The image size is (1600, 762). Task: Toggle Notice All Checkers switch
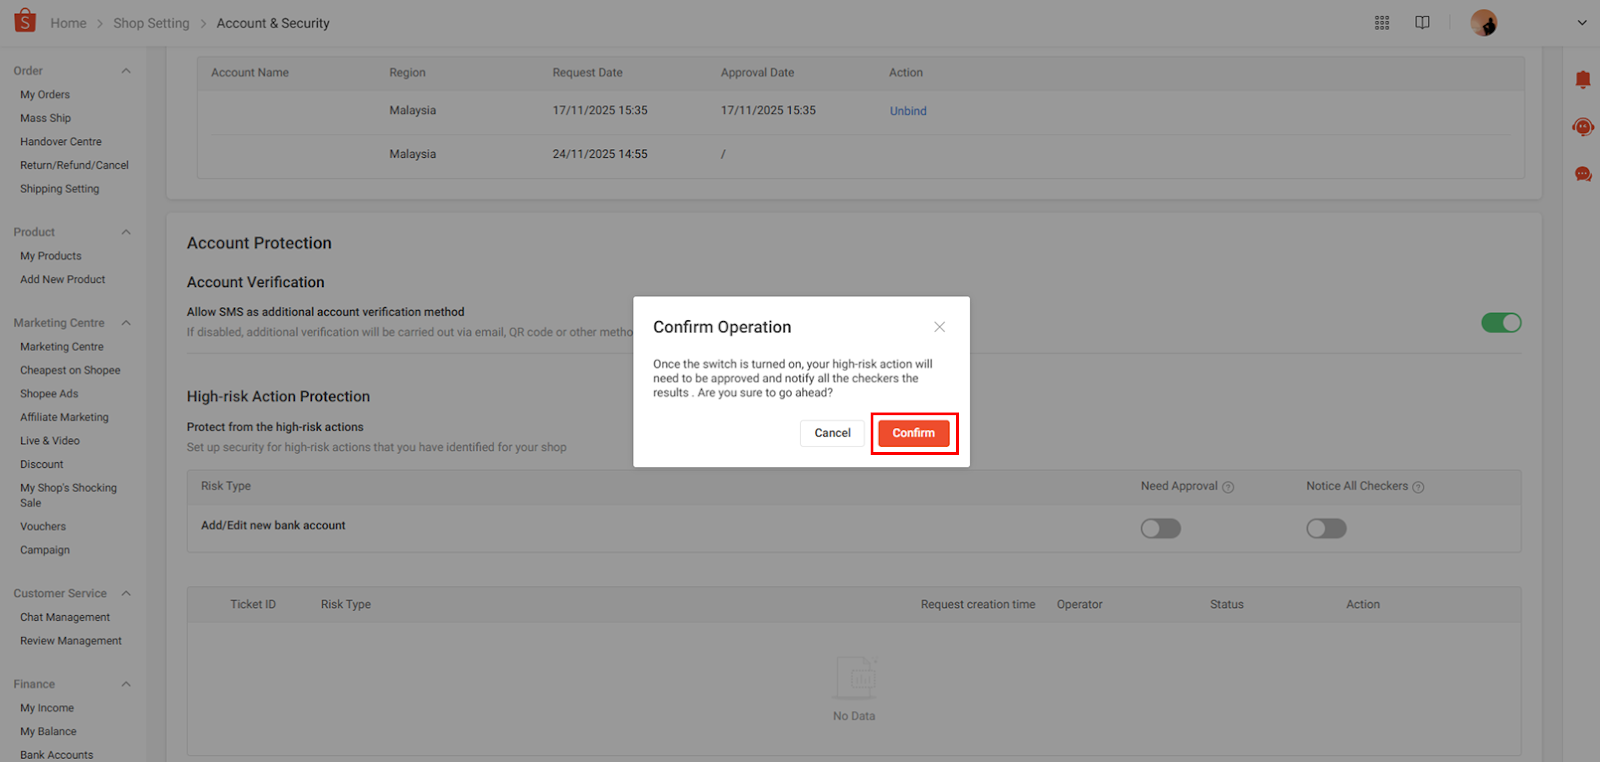click(1326, 528)
